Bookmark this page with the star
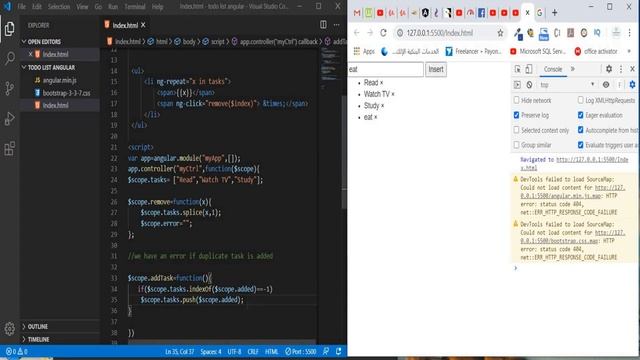The image size is (640, 360). pyautogui.click(x=500, y=33)
